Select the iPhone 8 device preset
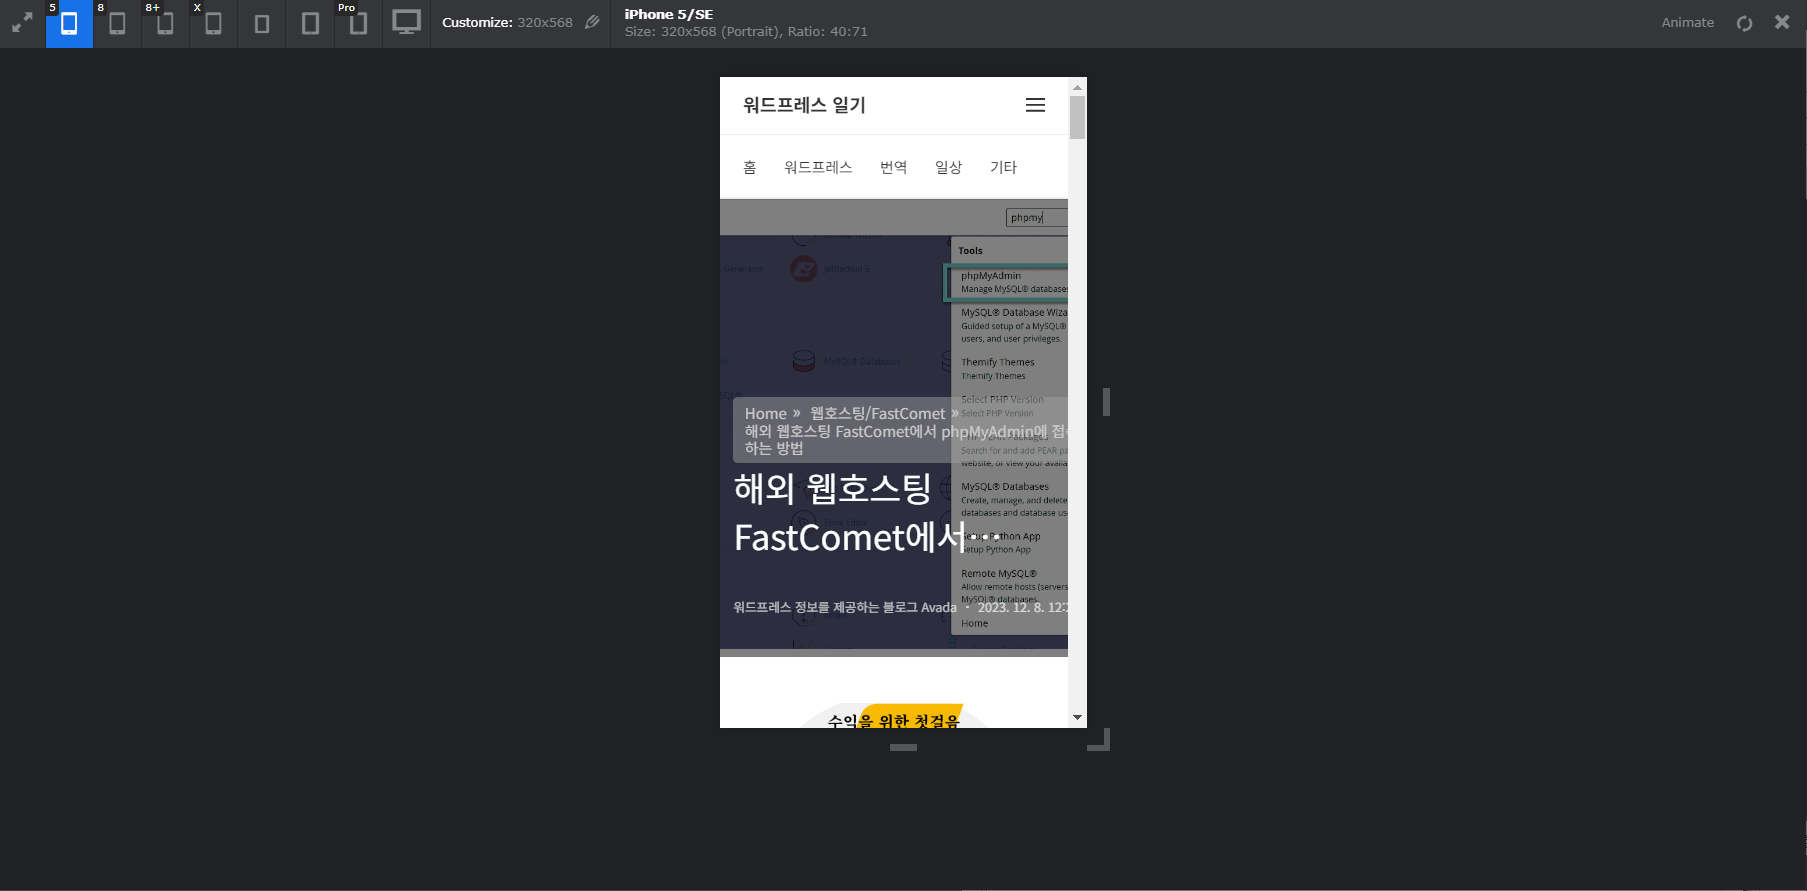The image size is (1807, 891). [117, 23]
